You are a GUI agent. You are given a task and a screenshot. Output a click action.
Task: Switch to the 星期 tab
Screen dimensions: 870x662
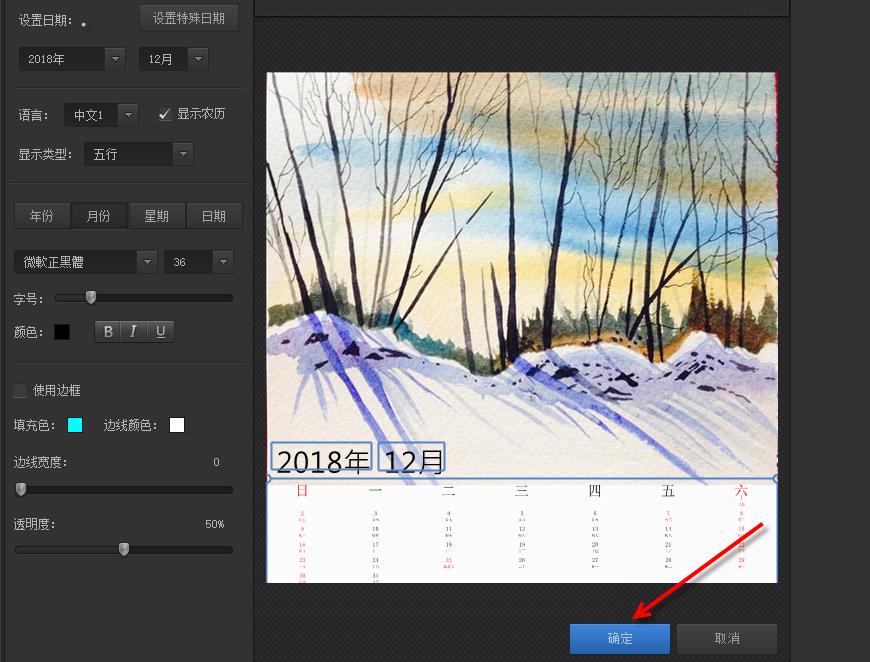(156, 216)
